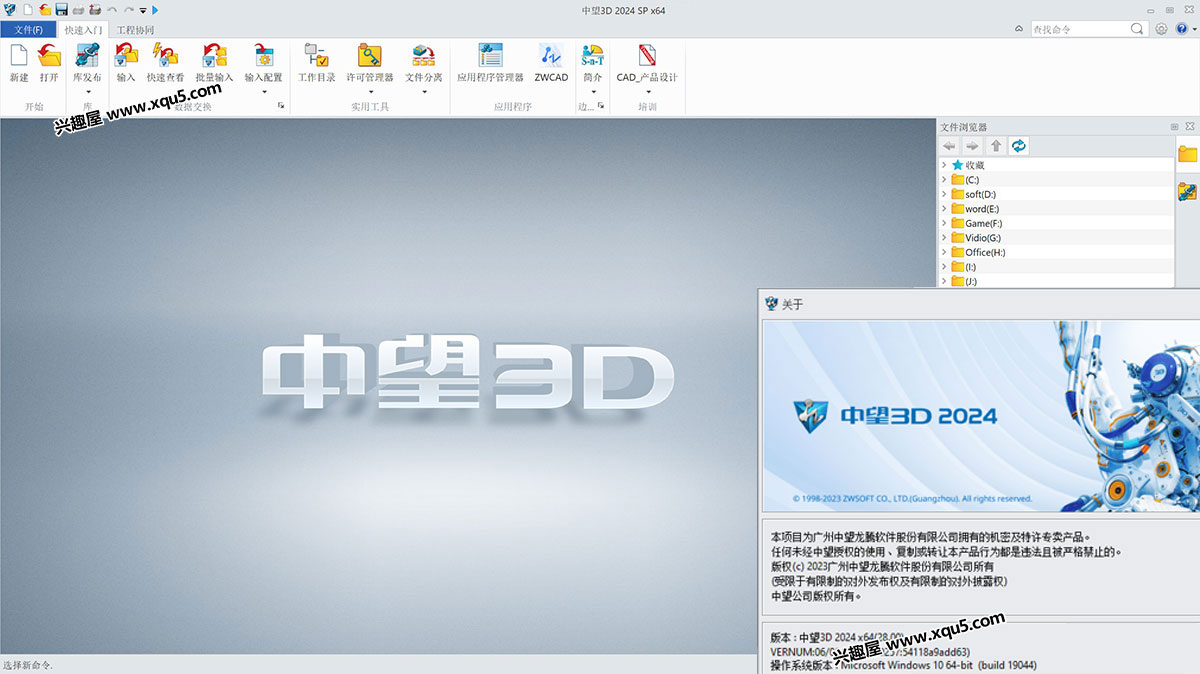Open the 文件(F) menu
This screenshot has width=1200, height=674.
point(28,30)
